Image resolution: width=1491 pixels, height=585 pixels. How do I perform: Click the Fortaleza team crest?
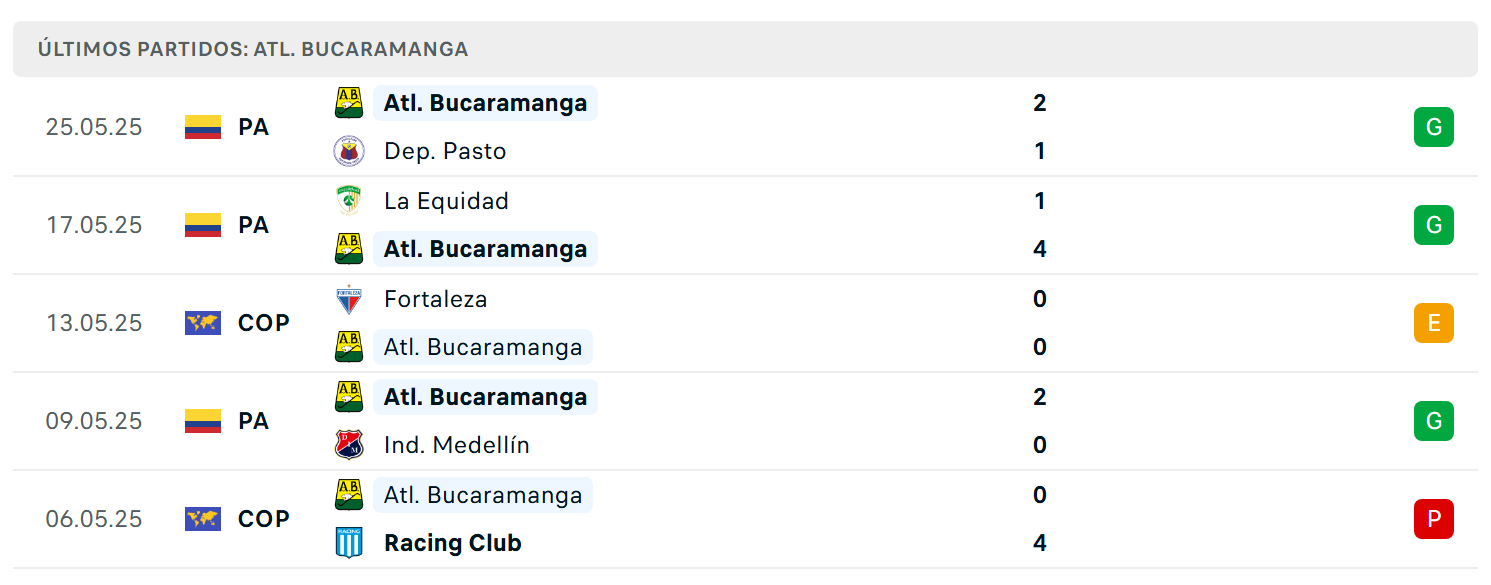coord(349,299)
